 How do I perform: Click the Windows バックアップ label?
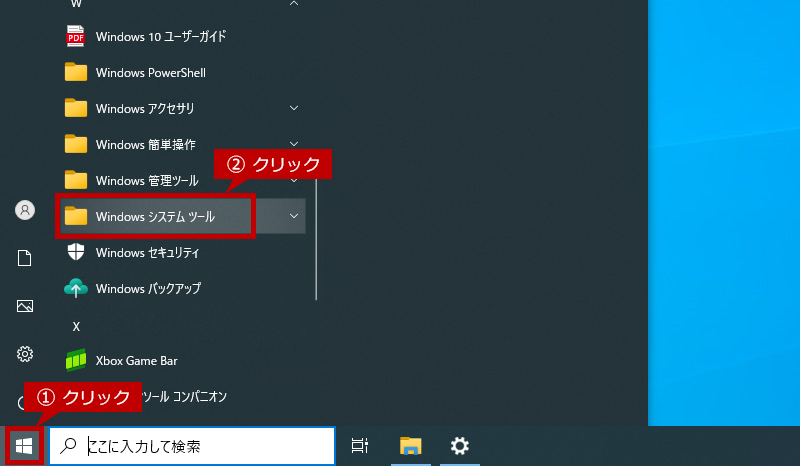(x=148, y=288)
